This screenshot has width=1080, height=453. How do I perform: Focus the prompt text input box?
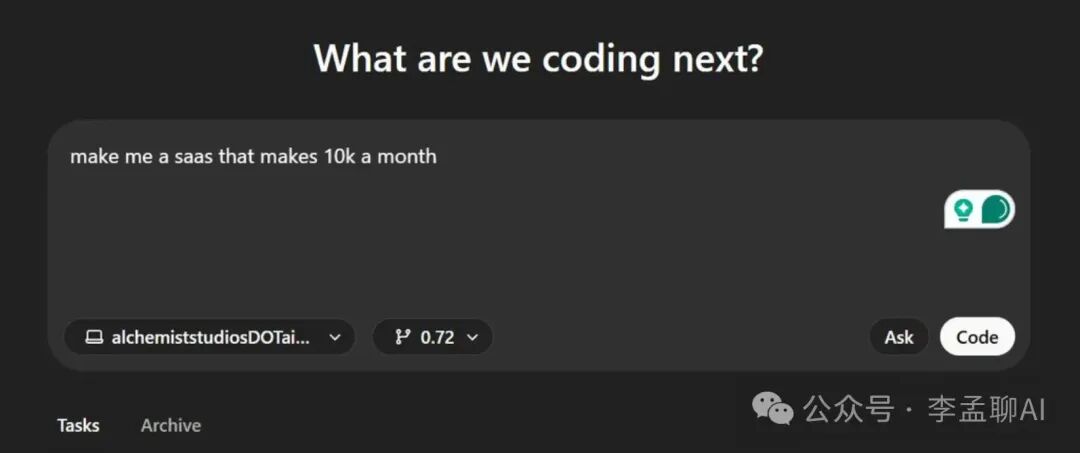pyautogui.click(x=500, y=240)
